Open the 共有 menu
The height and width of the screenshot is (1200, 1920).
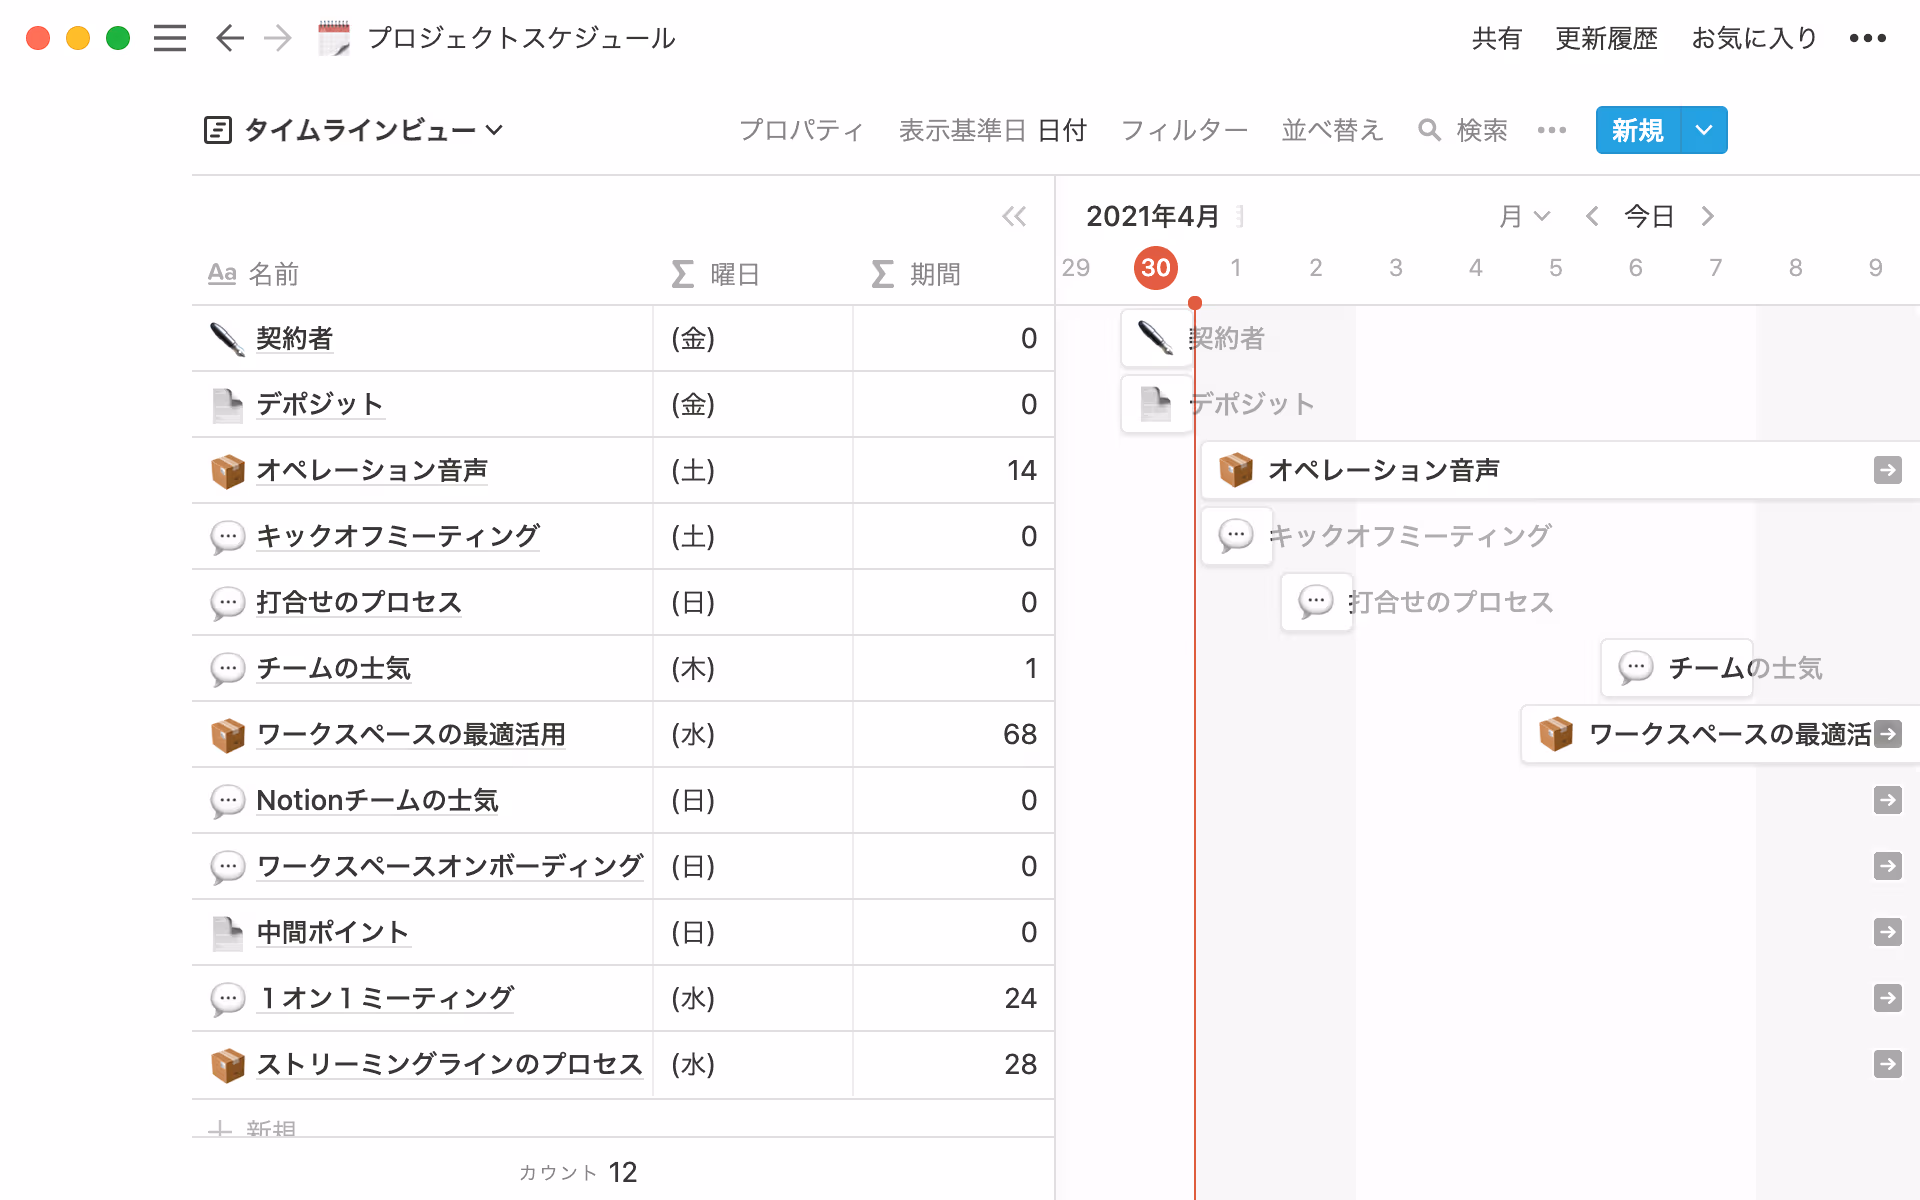click(1496, 38)
